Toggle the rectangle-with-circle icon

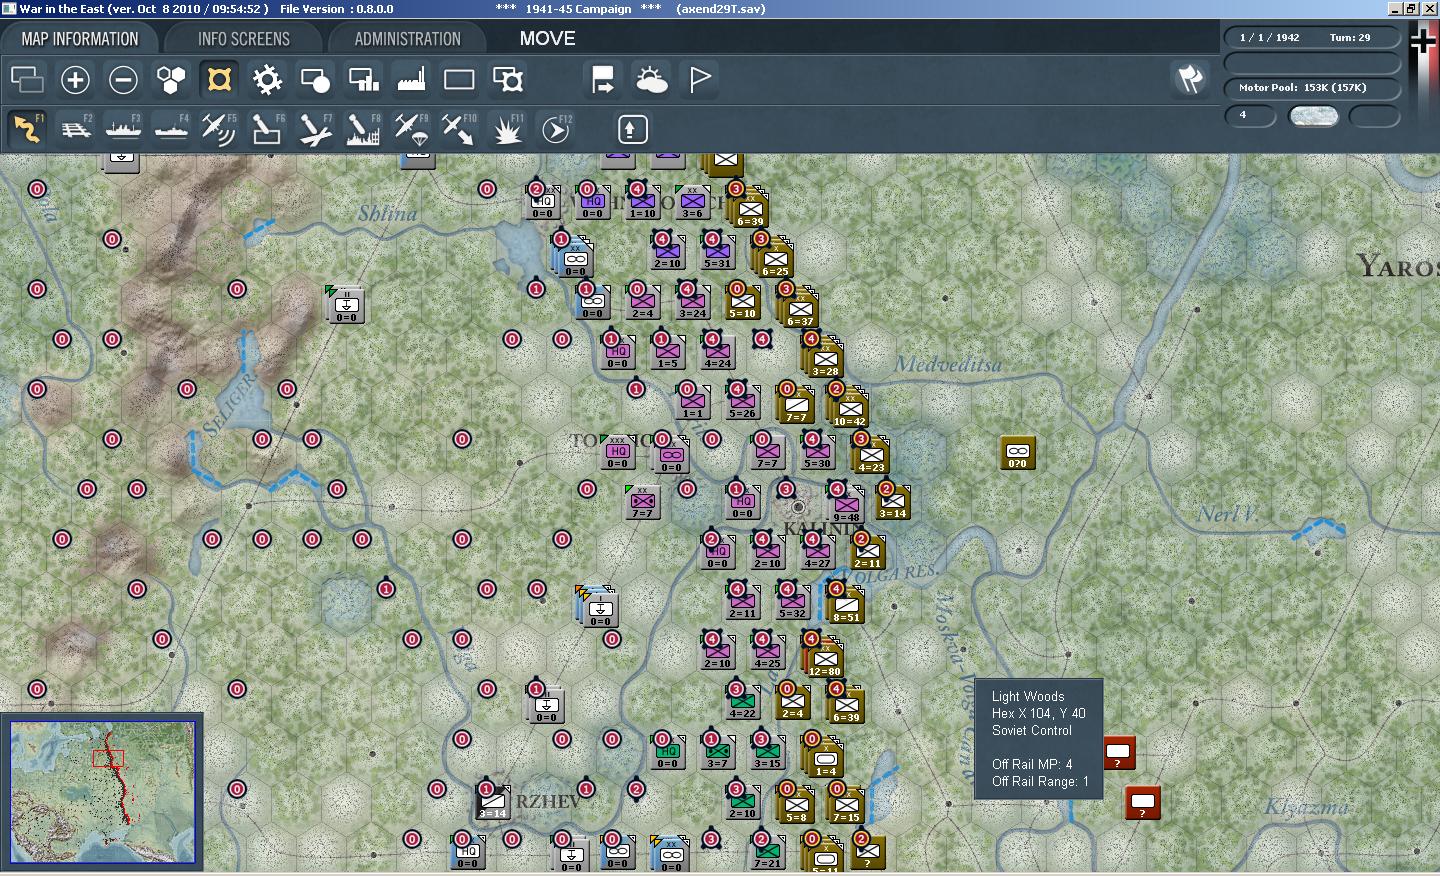[315, 79]
